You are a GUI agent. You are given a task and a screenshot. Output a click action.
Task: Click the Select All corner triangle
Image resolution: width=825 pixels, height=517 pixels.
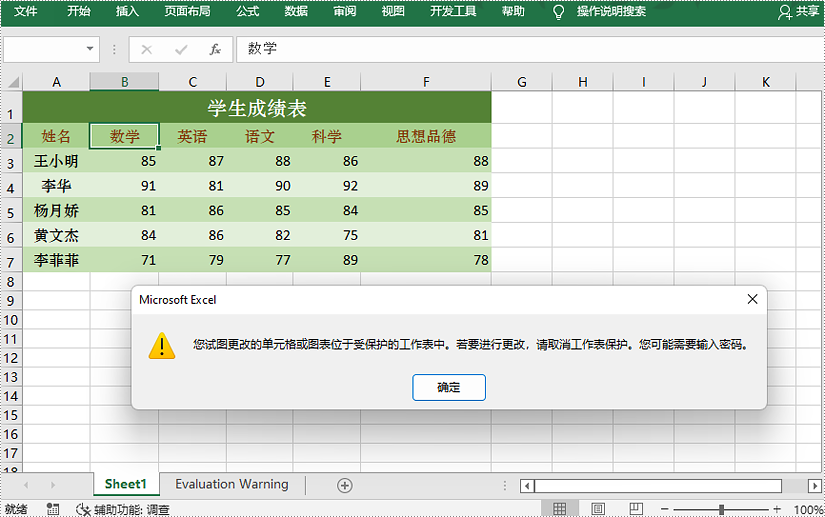click(13, 82)
